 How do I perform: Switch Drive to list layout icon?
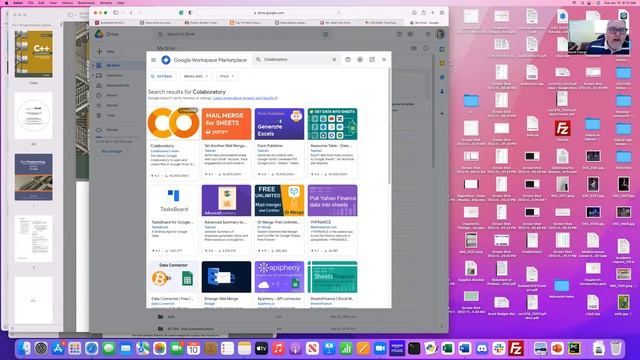click(x=413, y=48)
